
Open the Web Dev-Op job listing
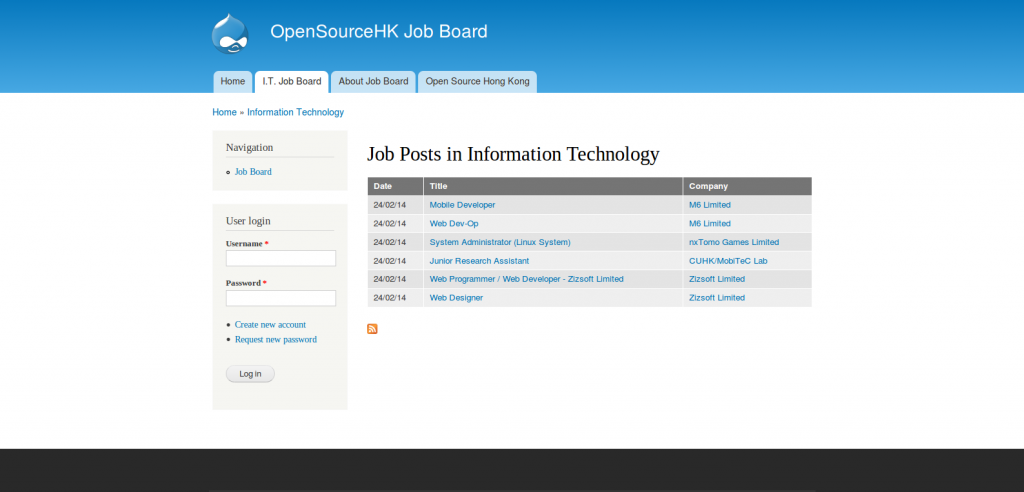click(454, 223)
